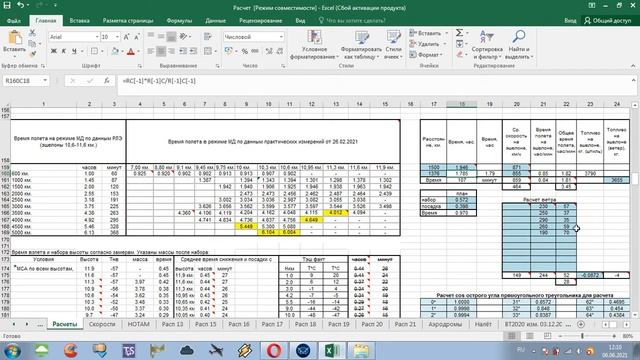Click the zoom slider in status bar
The height and width of the screenshot is (360, 640).
[x=582, y=336]
